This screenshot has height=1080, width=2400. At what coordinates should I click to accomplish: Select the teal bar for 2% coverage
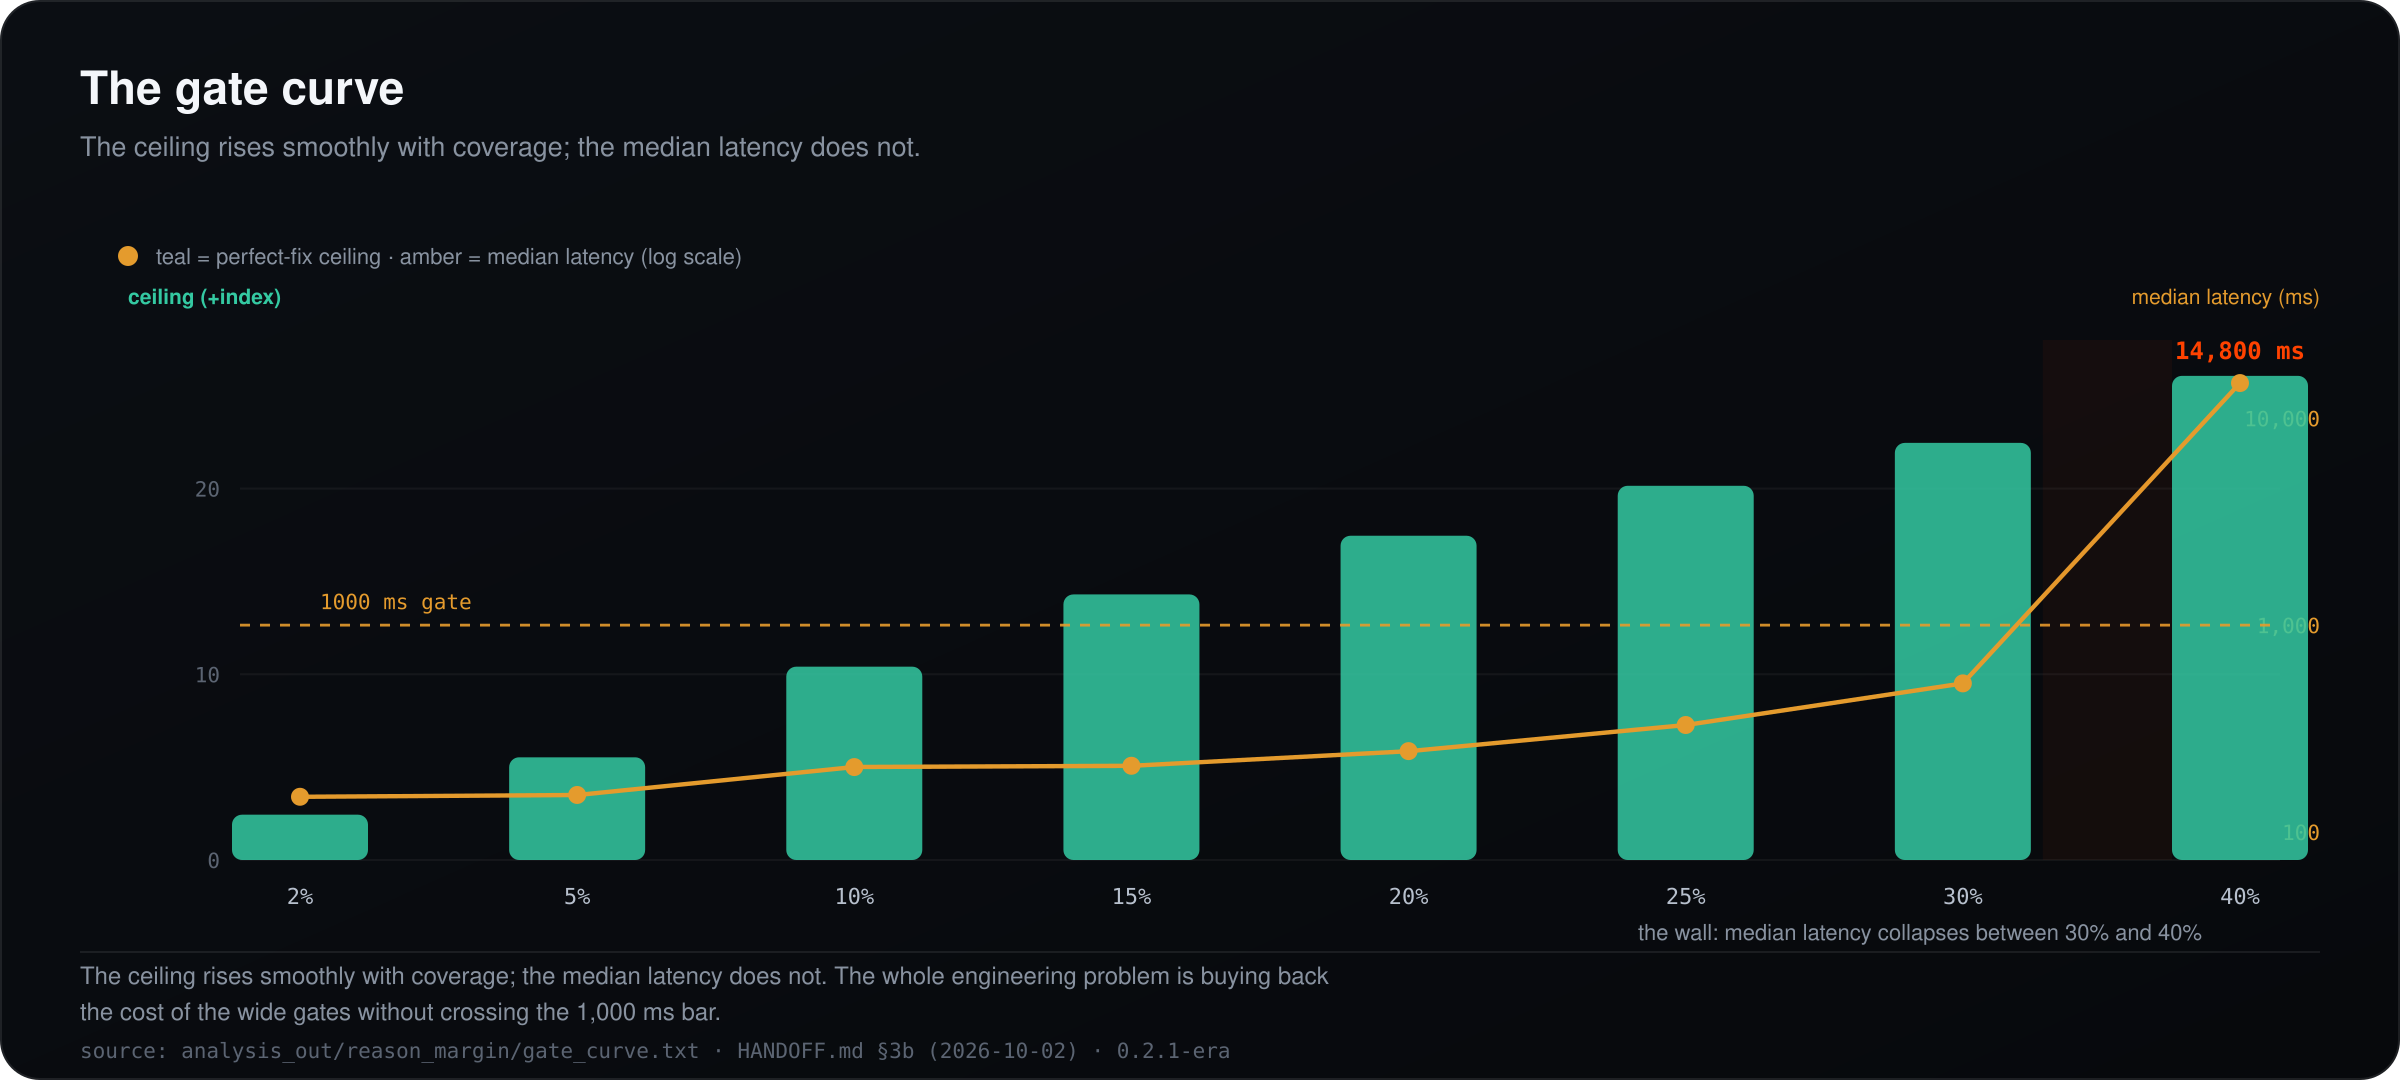(300, 837)
